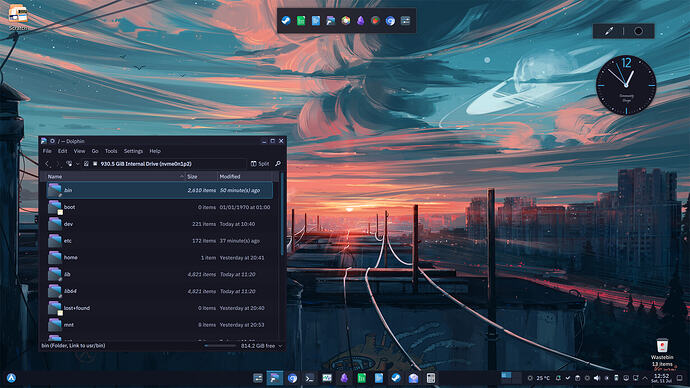Open Dolphin search magnifier
The width and height of the screenshot is (690, 388).
pyautogui.click(x=278, y=164)
